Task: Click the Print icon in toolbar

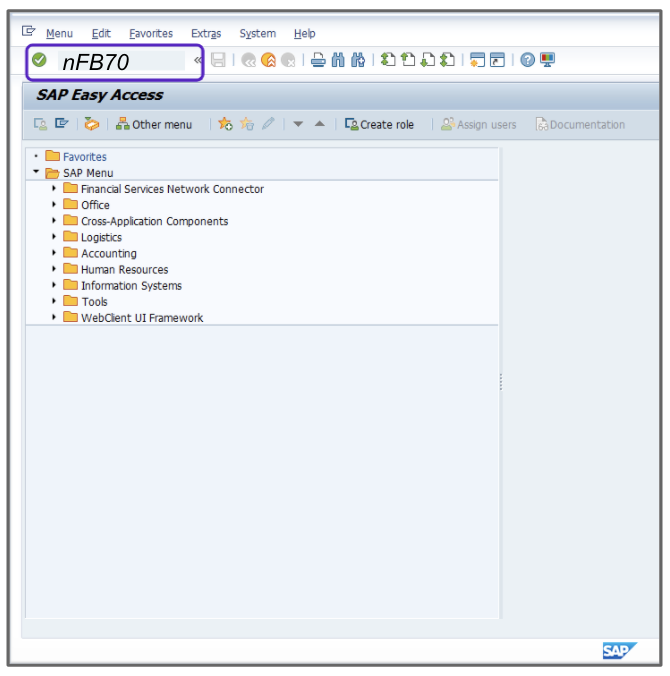Action: tap(318, 60)
